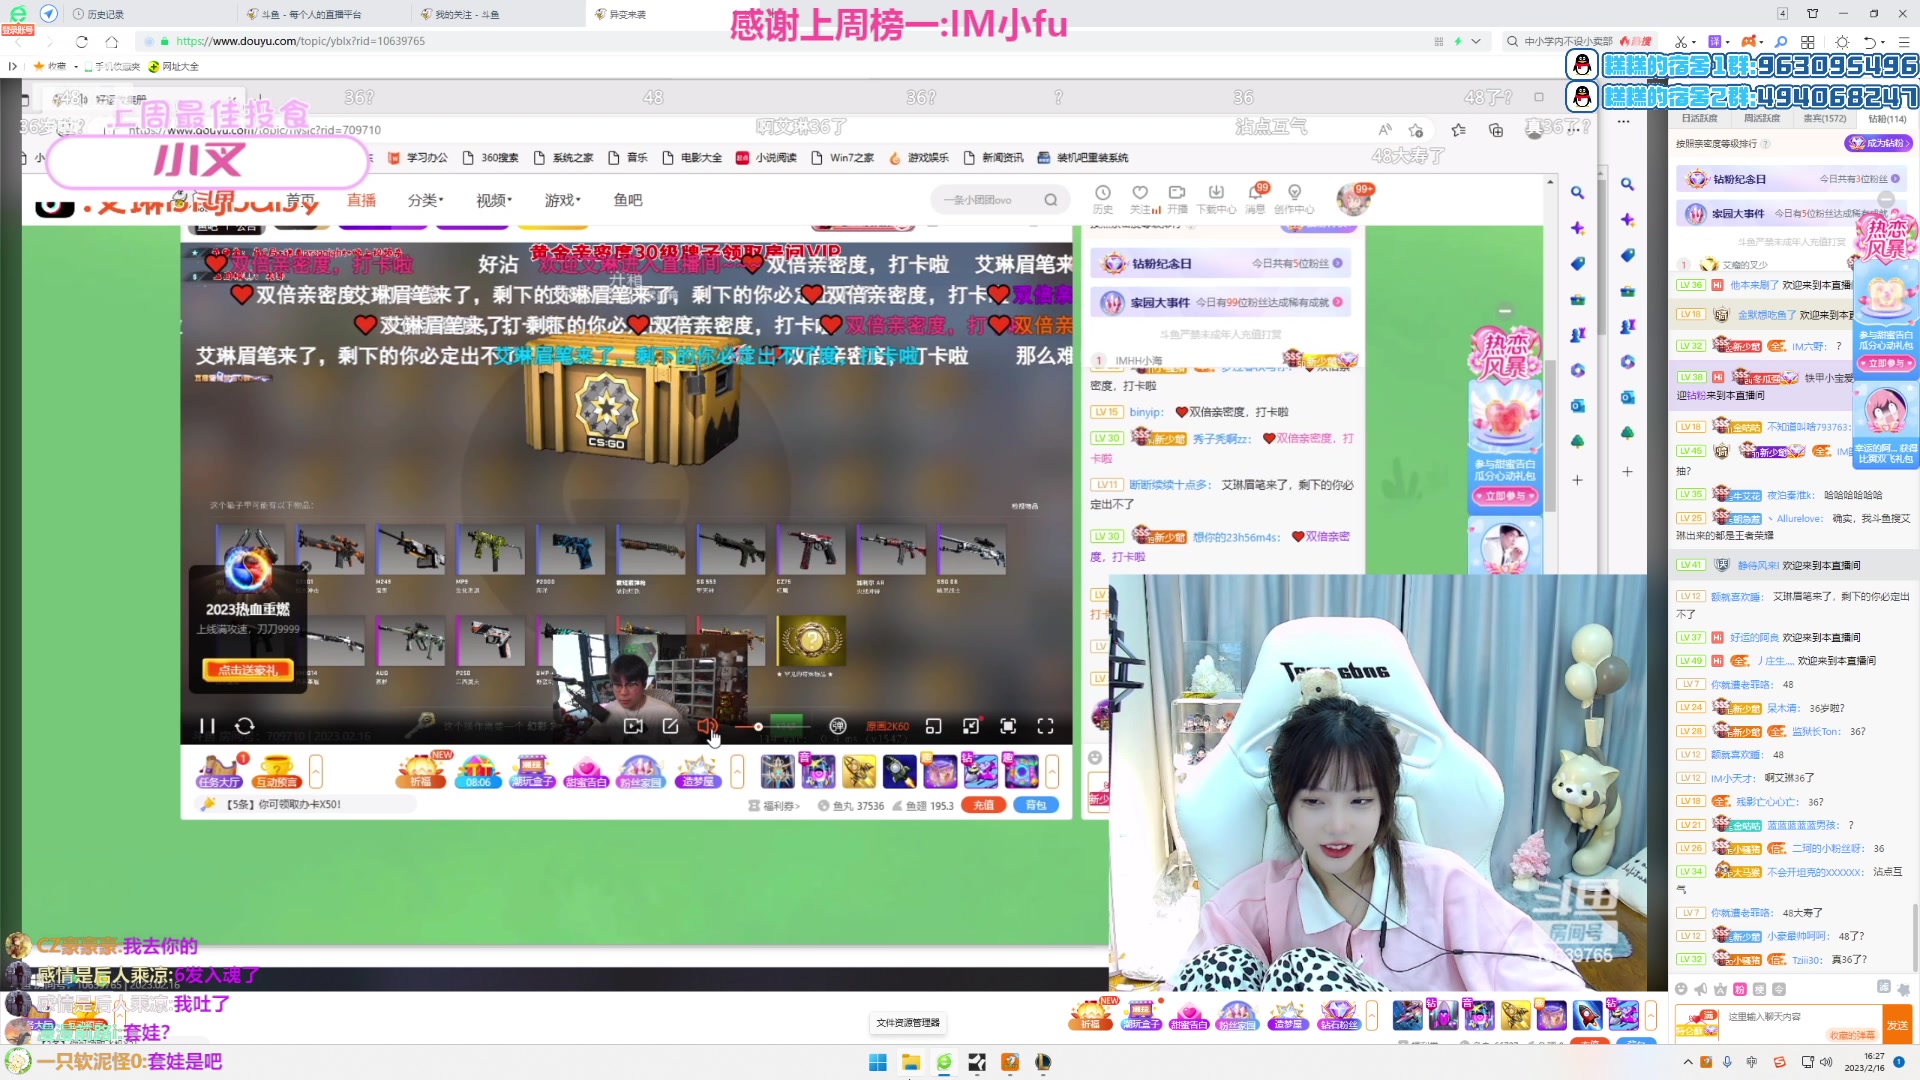Open the system volume tray icon
This screenshot has height=1080, width=1920.
(1826, 1062)
